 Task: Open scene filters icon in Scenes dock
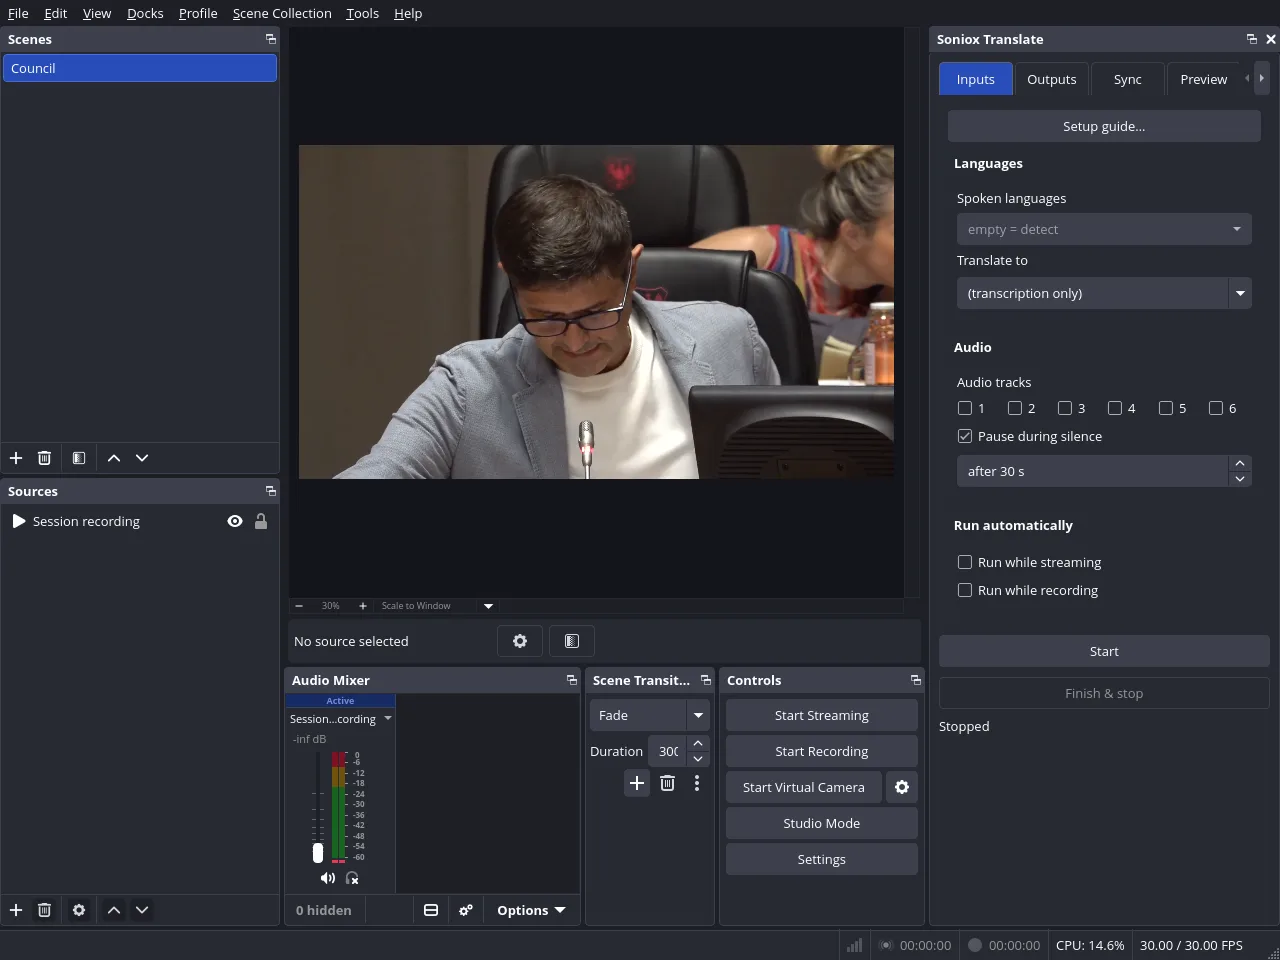[79, 458]
